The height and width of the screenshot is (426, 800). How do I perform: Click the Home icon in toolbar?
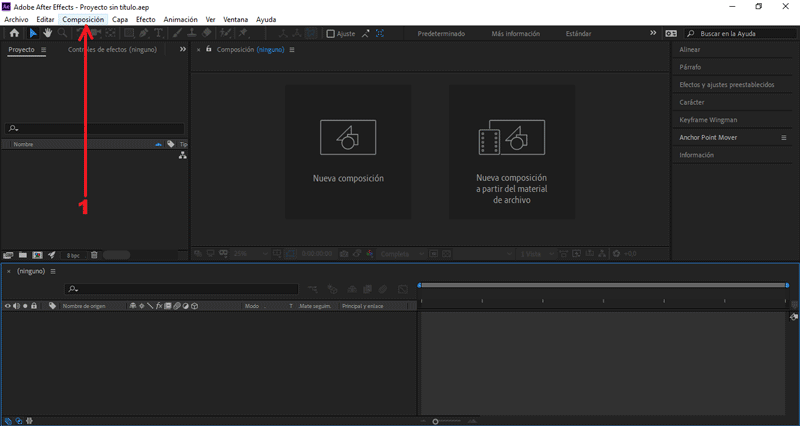click(14, 33)
